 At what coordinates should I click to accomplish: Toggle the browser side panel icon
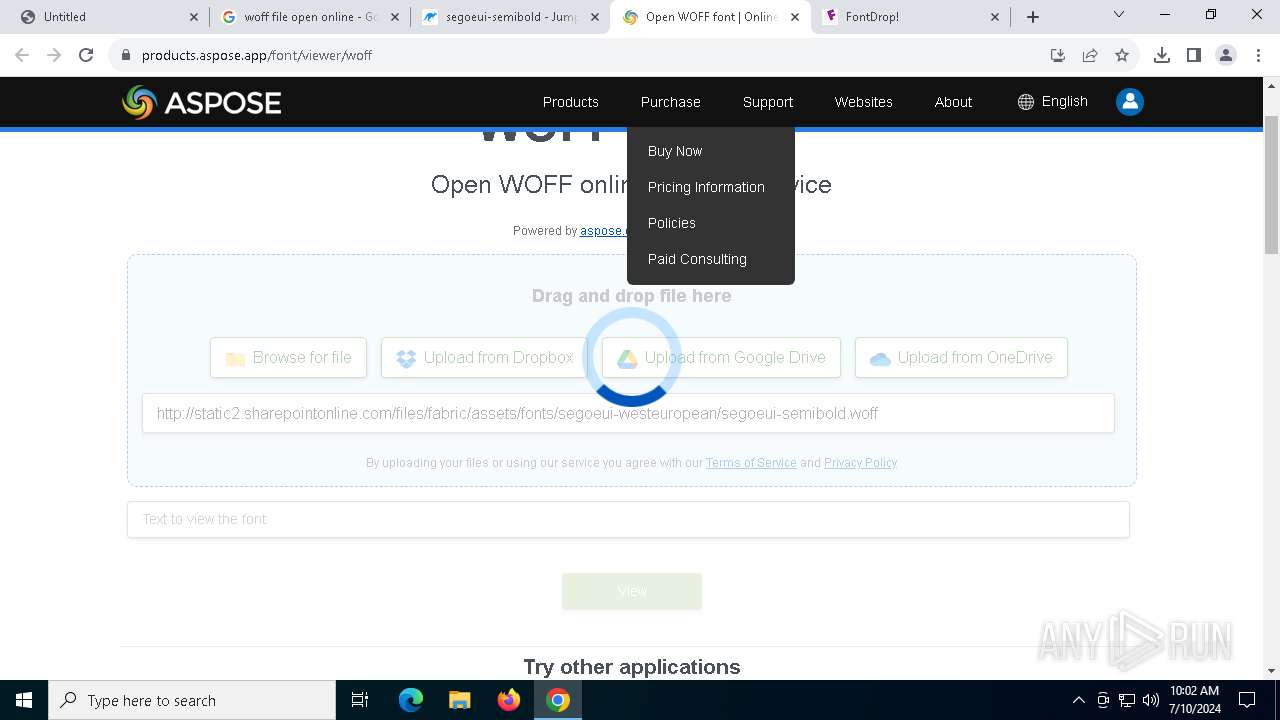[1194, 55]
